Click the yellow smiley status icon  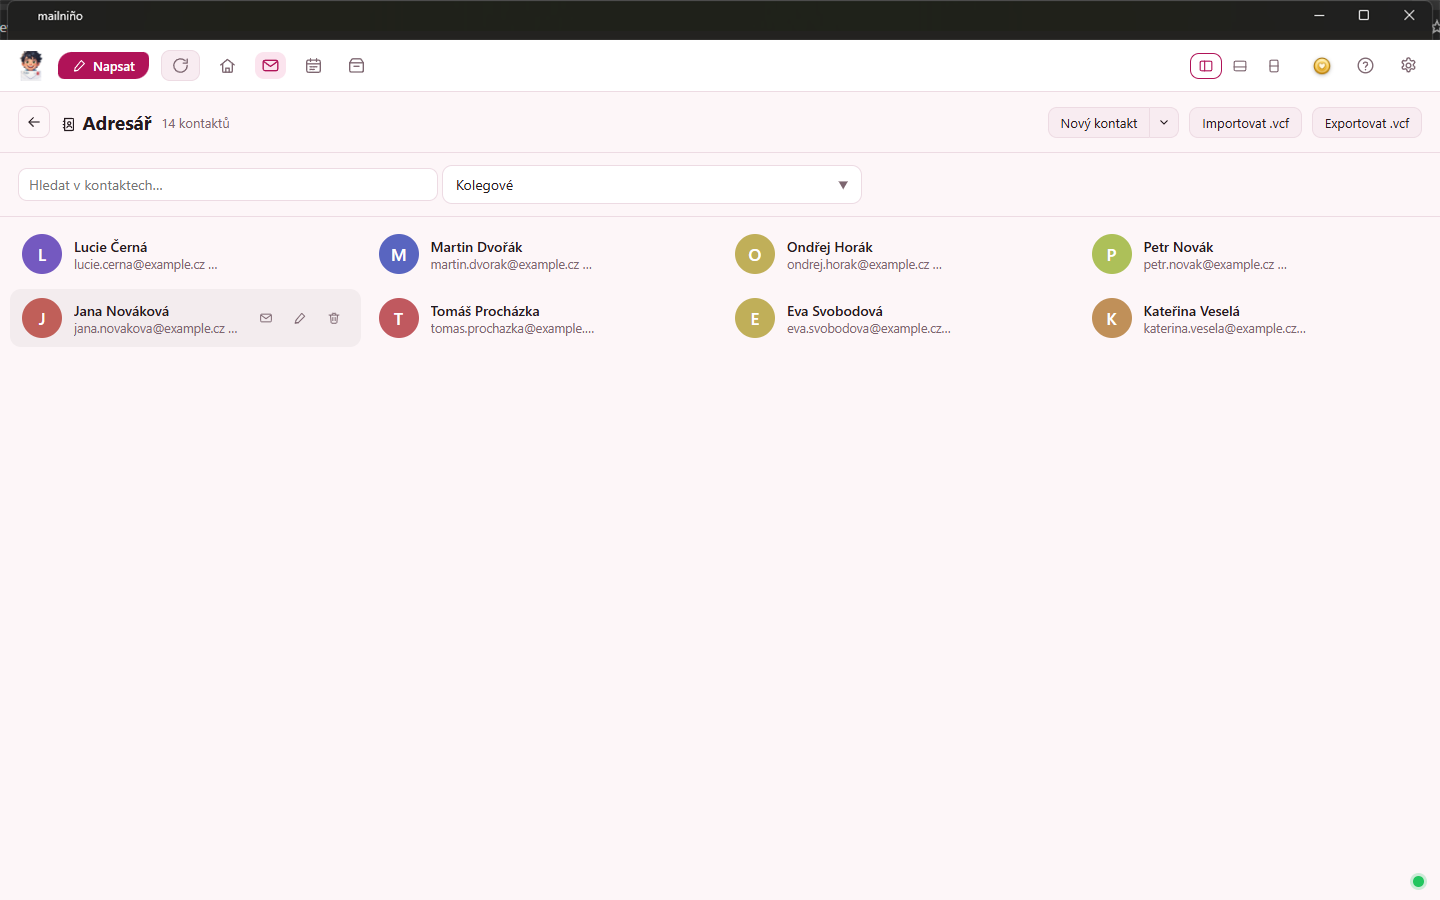point(1322,66)
